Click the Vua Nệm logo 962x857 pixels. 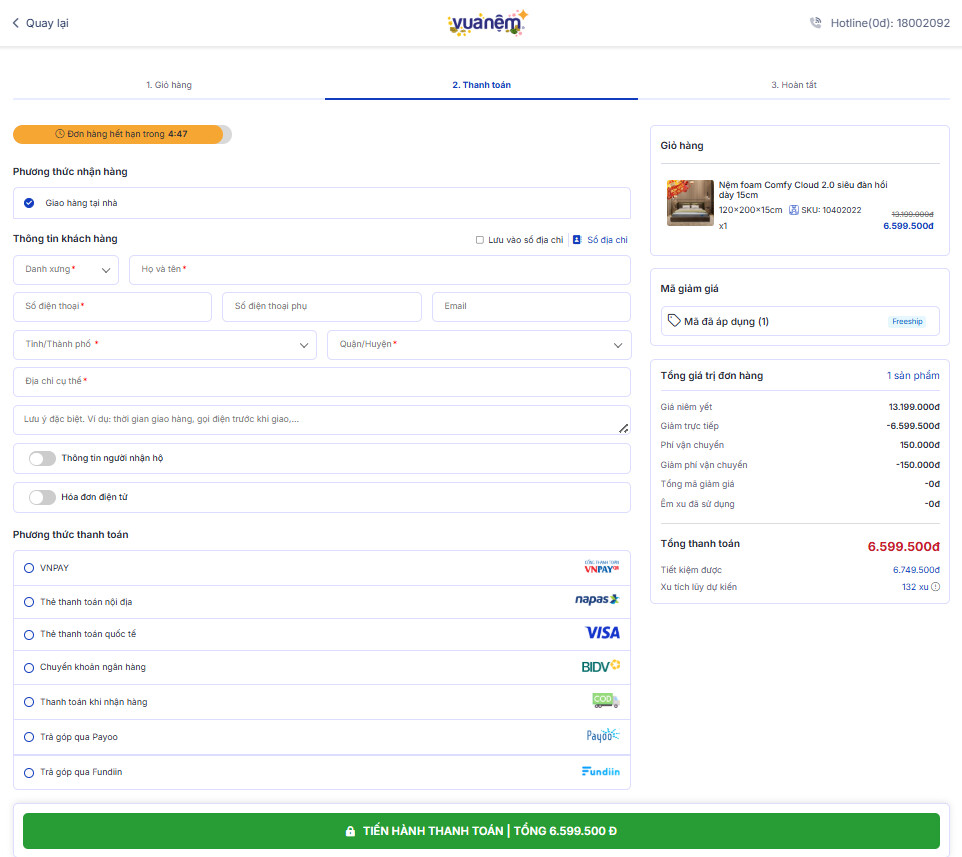[487, 23]
